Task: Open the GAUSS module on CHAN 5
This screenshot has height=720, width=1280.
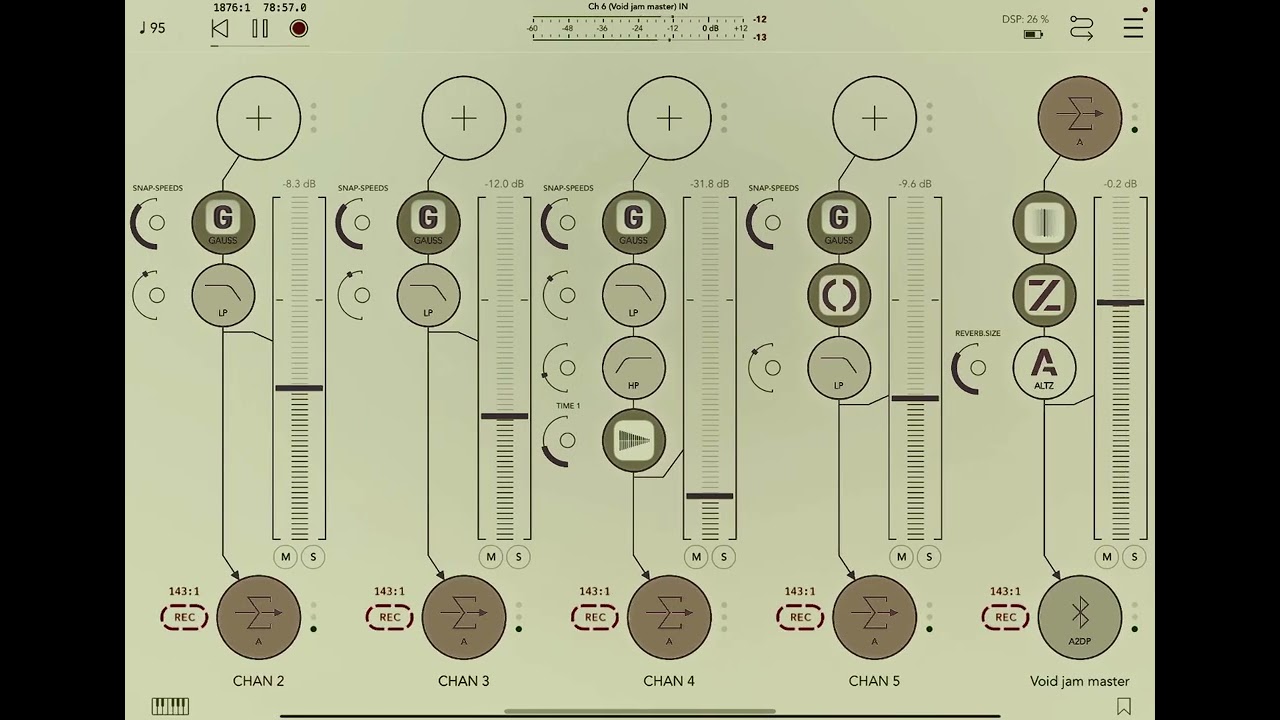Action: [839, 222]
